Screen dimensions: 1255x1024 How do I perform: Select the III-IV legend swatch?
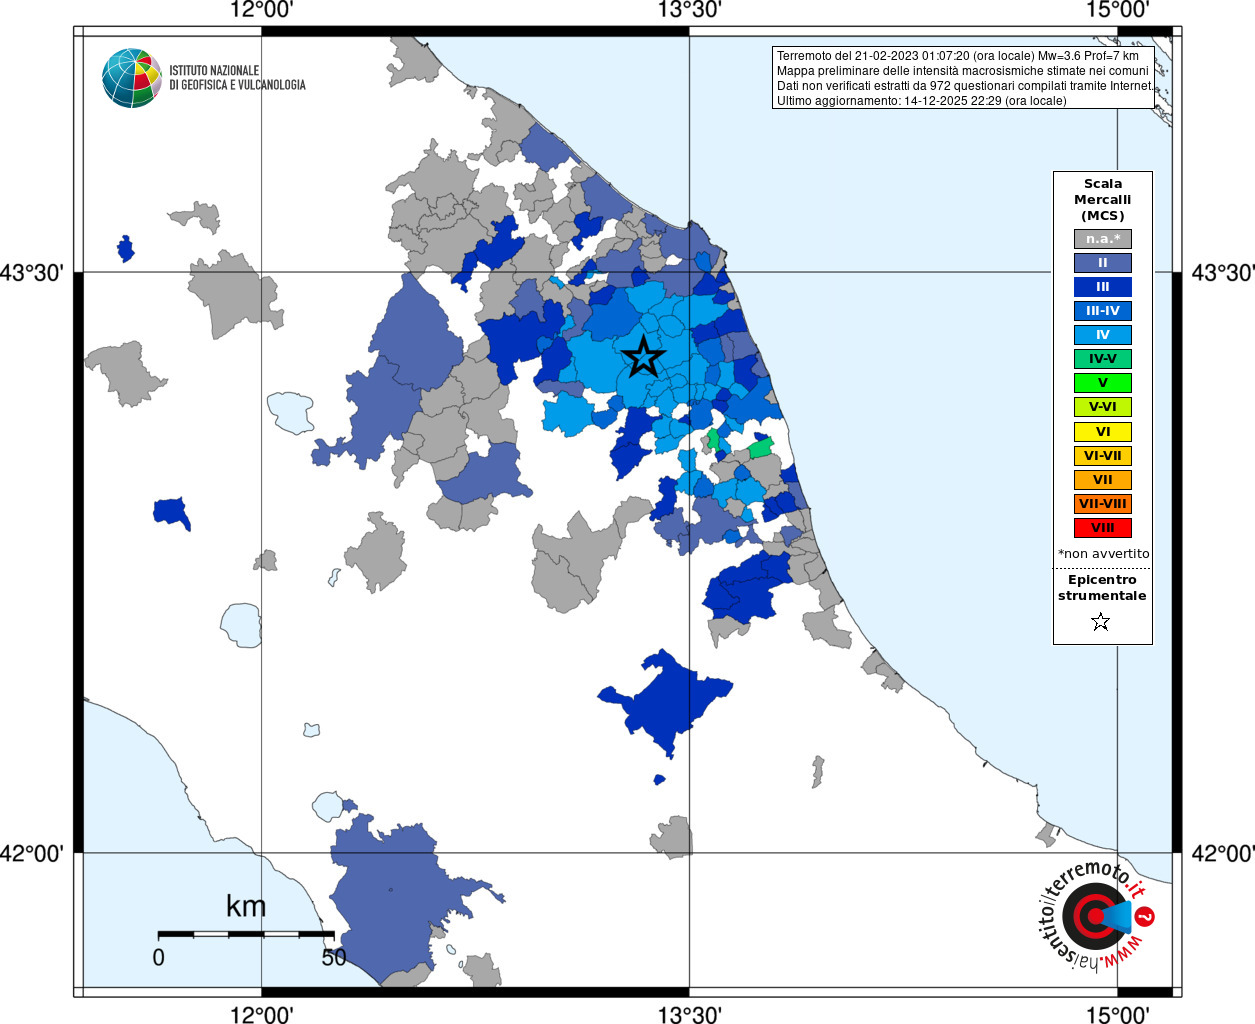(x=1103, y=311)
